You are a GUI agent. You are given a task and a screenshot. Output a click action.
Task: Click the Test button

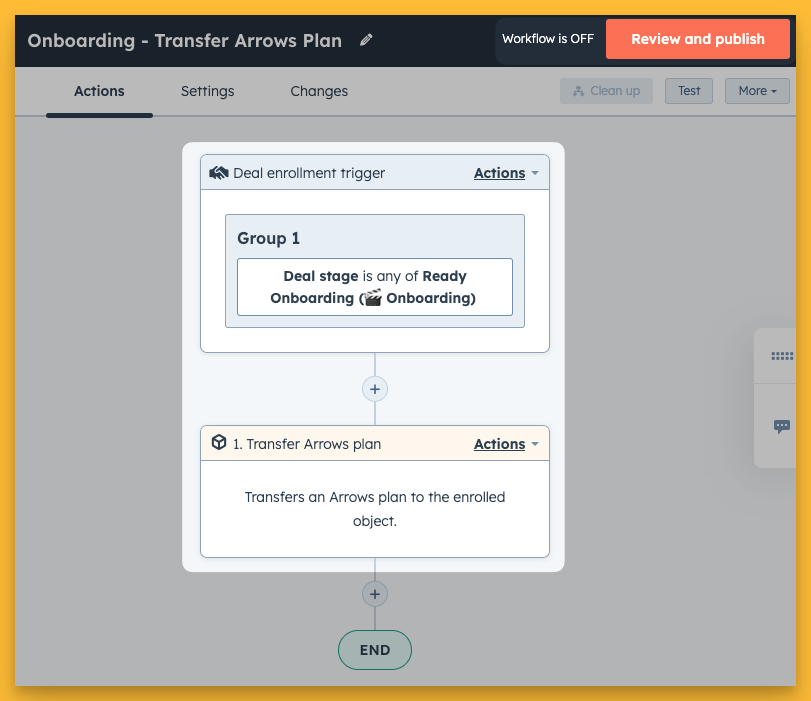point(689,91)
